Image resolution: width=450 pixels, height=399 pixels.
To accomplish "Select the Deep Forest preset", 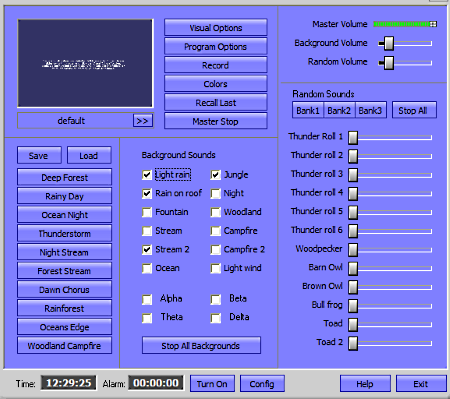I will pos(64,177).
